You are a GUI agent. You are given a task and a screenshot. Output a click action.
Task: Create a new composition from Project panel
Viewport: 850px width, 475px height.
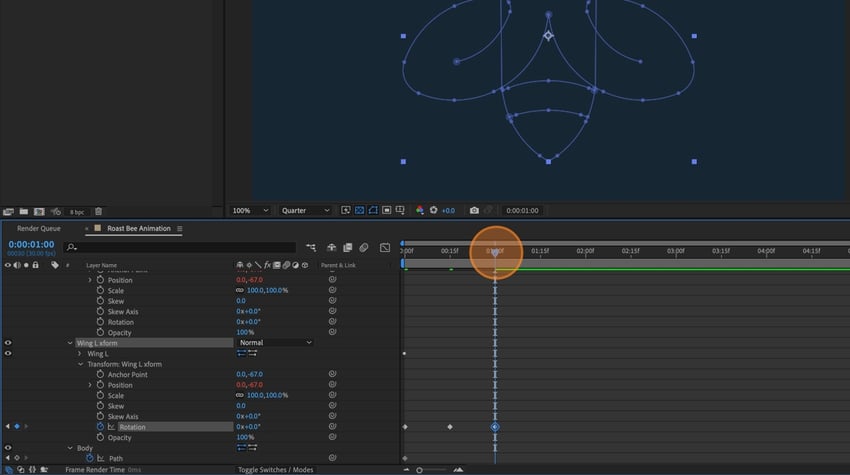(39, 211)
